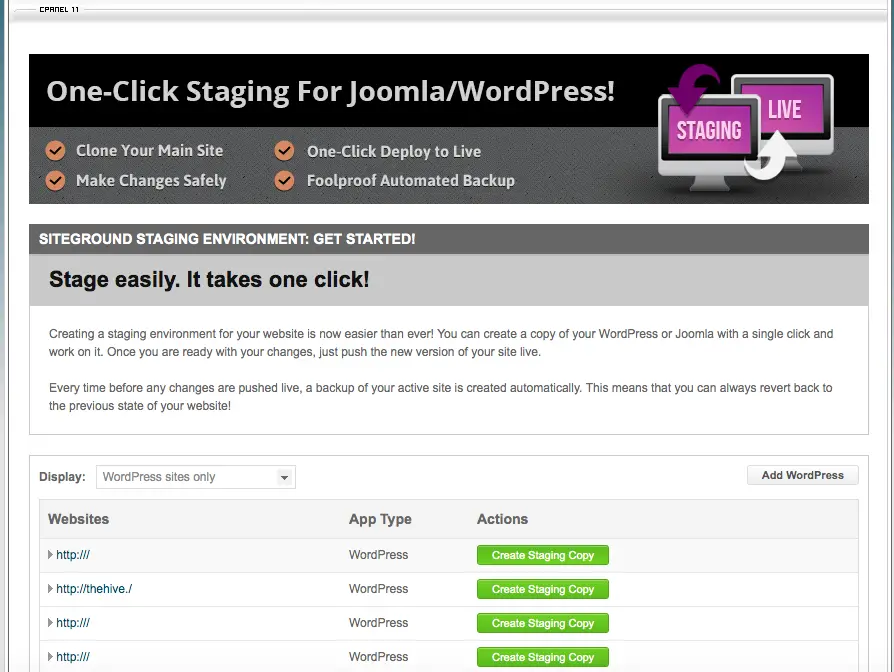The width and height of the screenshot is (894, 672).
Task: Open the http://thehive./ website link
Action: [x=94, y=589]
